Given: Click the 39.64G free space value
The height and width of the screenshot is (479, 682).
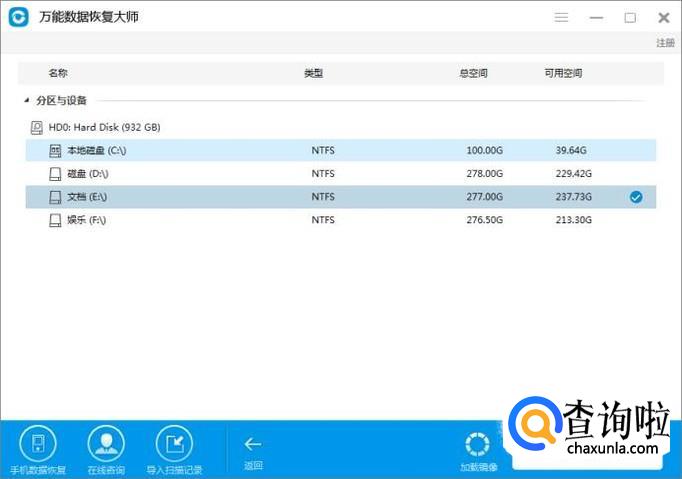Looking at the screenshot, I should [x=571, y=151].
